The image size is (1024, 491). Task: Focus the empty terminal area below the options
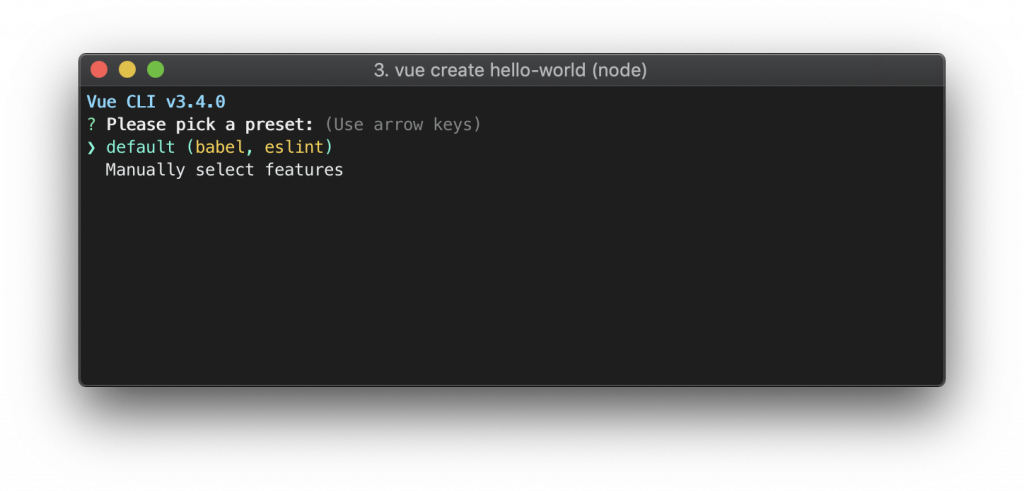coord(510,290)
